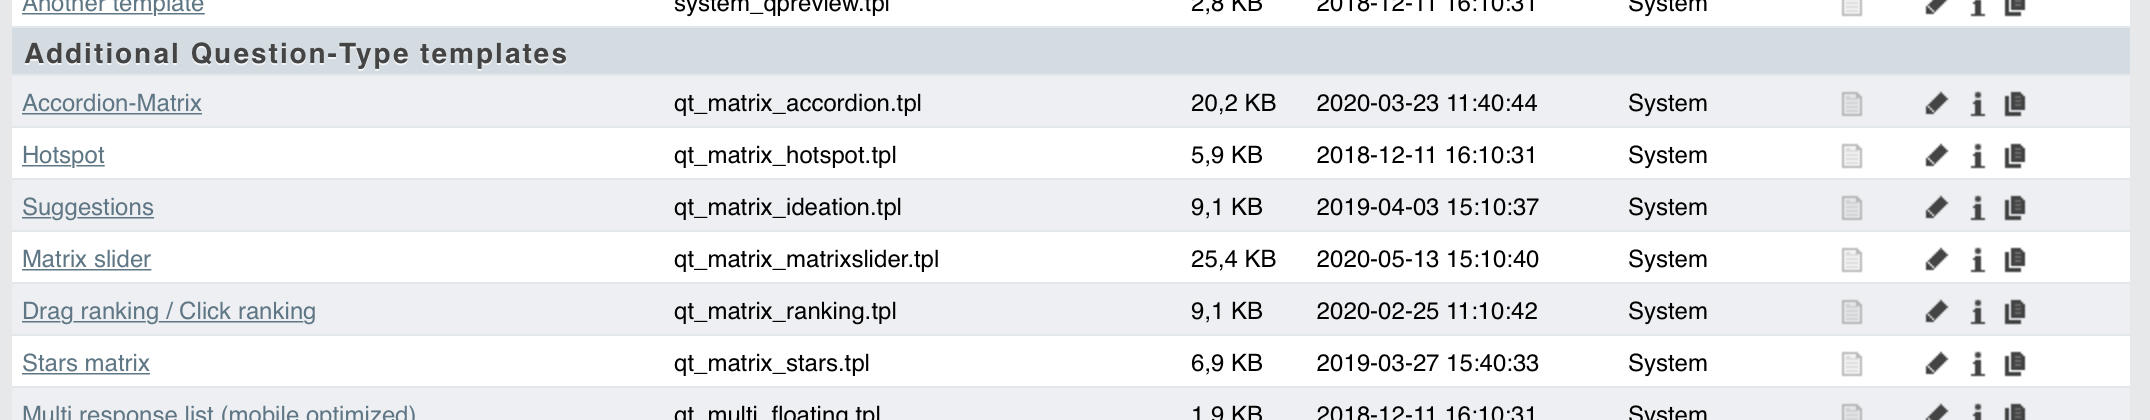Edit the Hotspot template

coord(1936,156)
